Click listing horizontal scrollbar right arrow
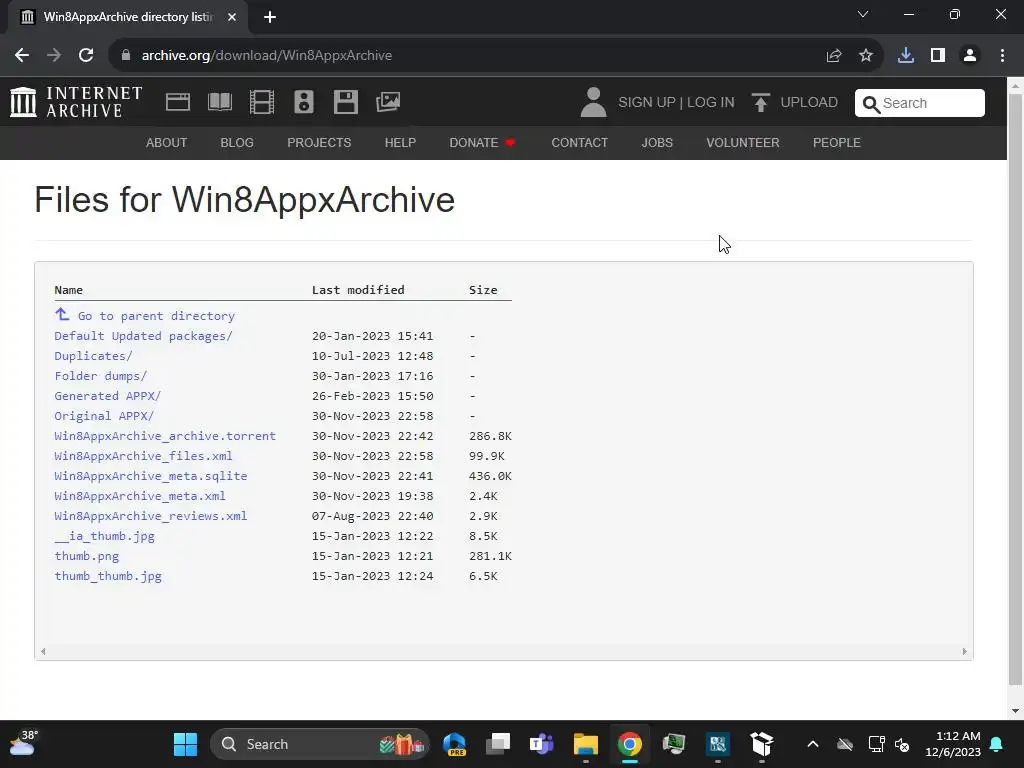This screenshot has width=1024, height=768. (965, 651)
